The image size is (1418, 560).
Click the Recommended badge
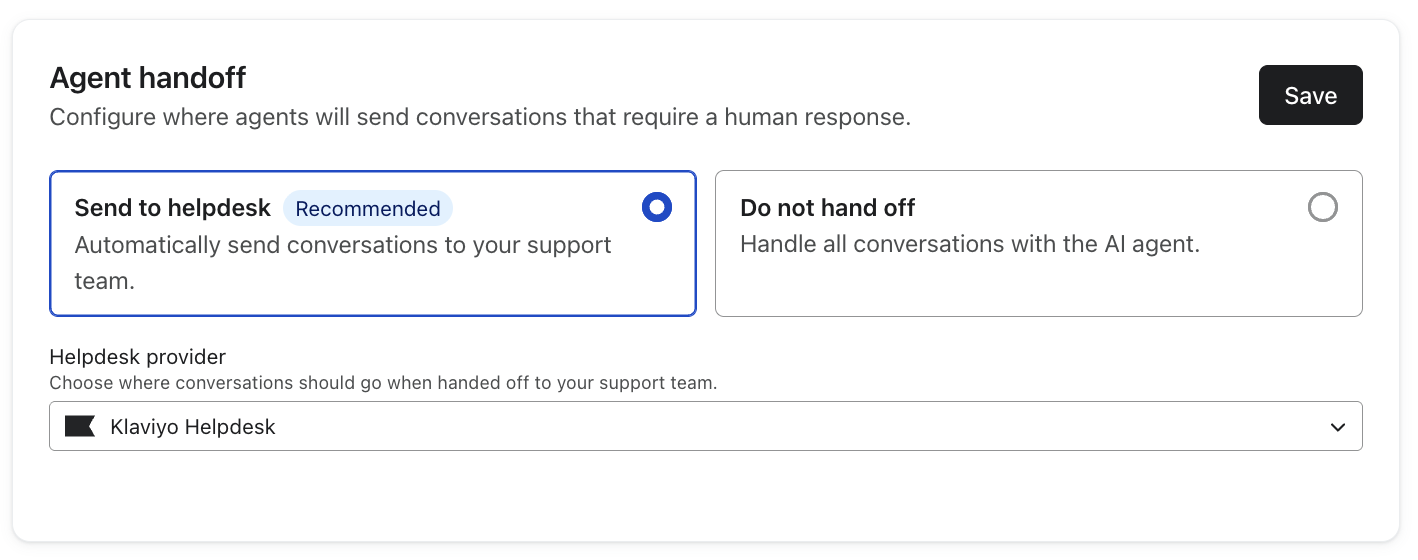[368, 209]
